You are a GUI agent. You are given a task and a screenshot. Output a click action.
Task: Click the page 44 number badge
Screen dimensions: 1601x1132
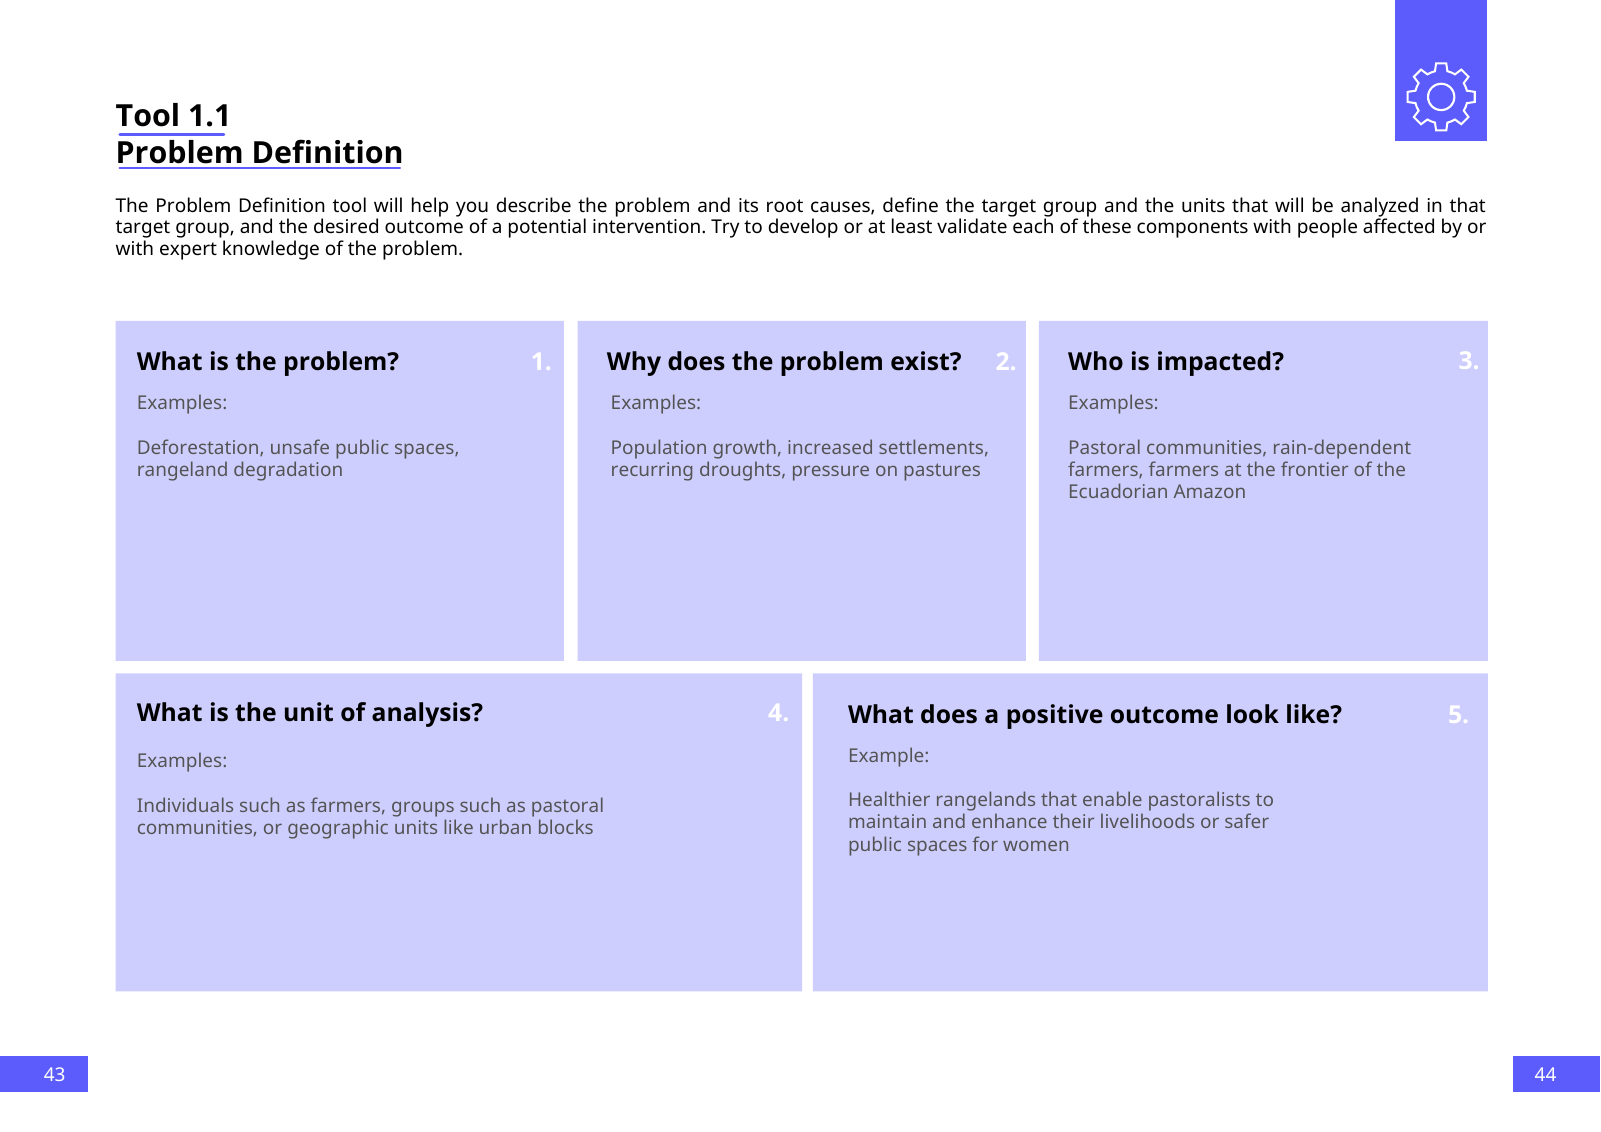click(1545, 1074)
